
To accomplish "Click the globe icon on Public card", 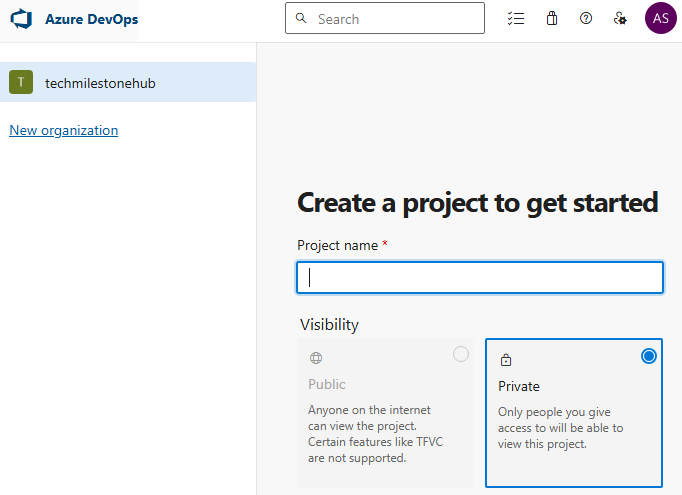I will coord(316,358).
